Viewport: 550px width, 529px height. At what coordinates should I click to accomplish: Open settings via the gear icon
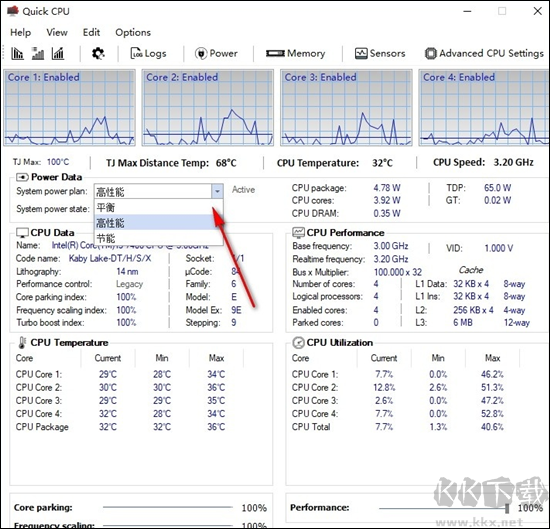pyautogui.click(x=98, y=53)
